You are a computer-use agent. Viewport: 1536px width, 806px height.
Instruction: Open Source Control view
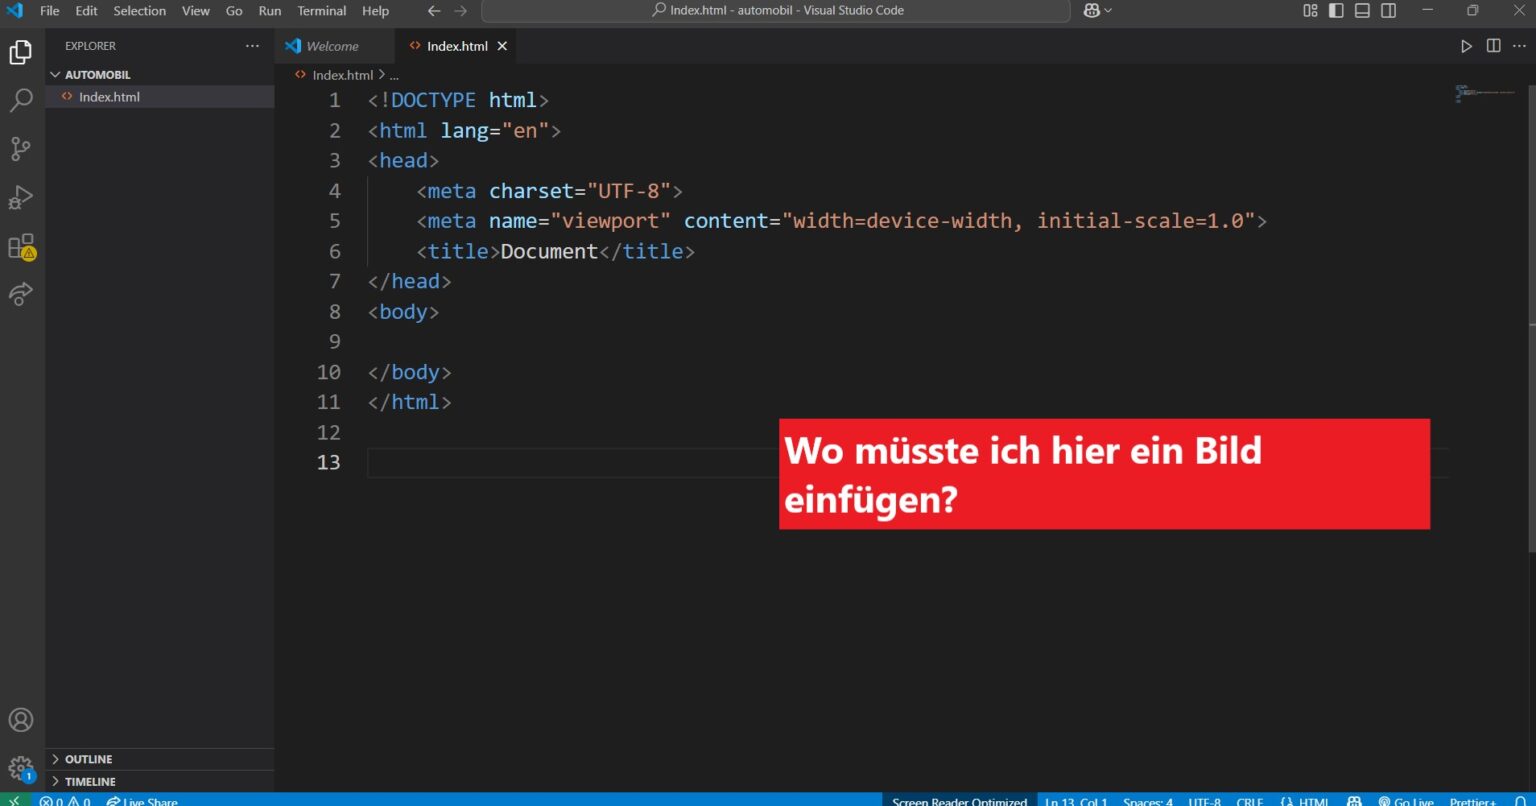tap(20, 148)
